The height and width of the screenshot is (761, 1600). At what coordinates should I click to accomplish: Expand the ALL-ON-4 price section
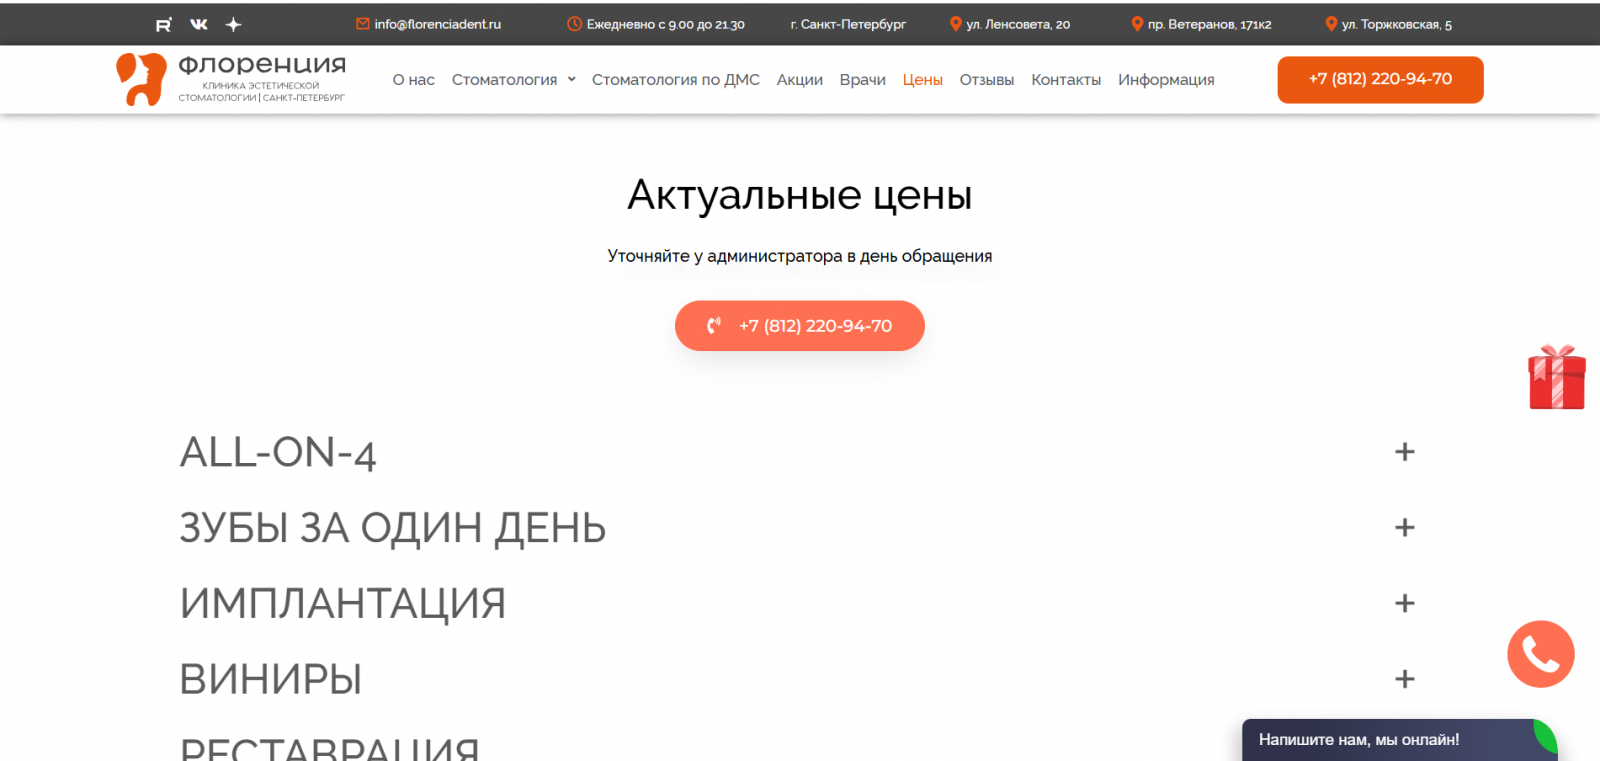pos(1404,452)
